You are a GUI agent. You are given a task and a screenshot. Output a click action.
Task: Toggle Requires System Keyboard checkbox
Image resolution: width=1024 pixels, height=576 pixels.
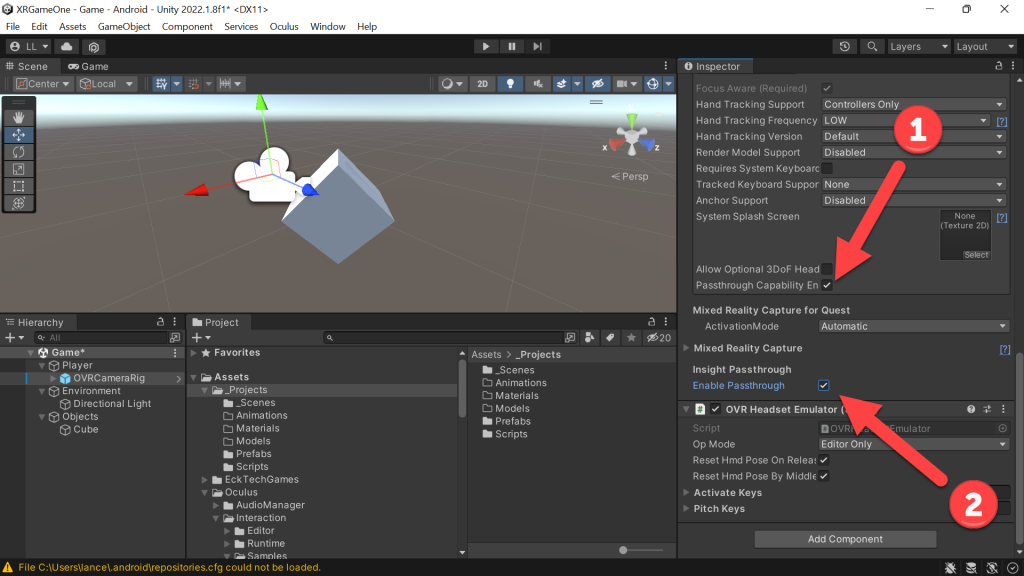tap(827, 168)
